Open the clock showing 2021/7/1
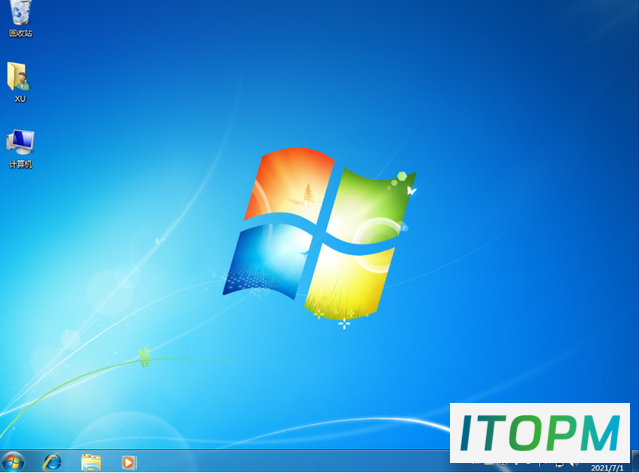This screenshot has width=640, height=473. pyautogui.click(x=607, y=468)
